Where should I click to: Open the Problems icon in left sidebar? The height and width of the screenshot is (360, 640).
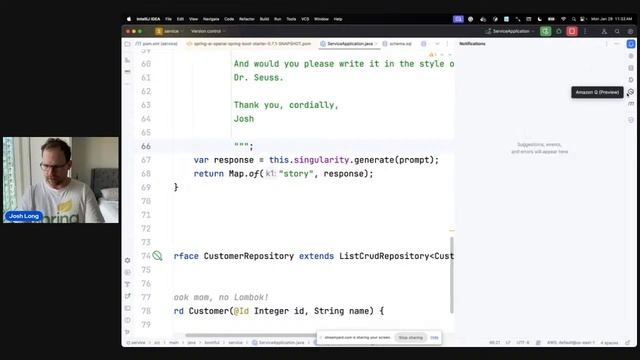128,320
